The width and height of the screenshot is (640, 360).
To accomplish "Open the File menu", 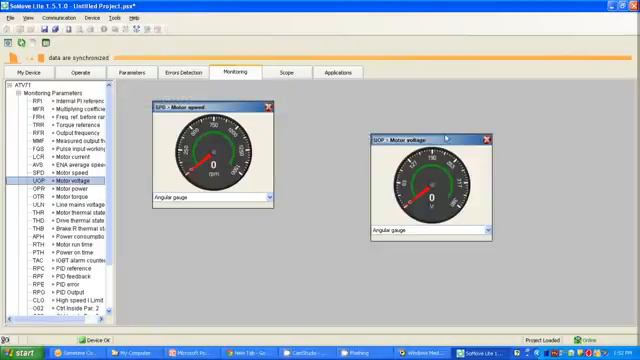I will pyautogui.click(x=10, y=18).
